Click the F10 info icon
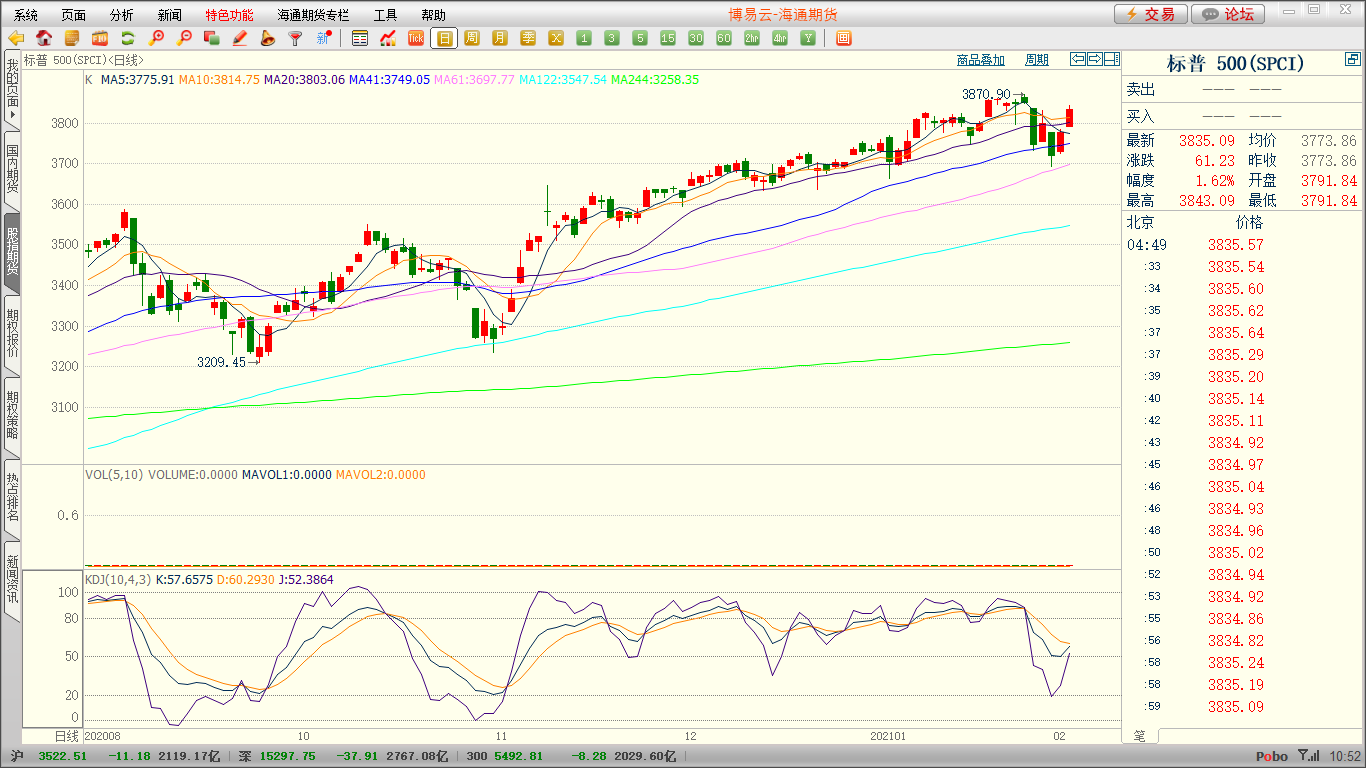The width and height of the screenshot is (1366, 768). pyautogui.click(x=100, y=38)
